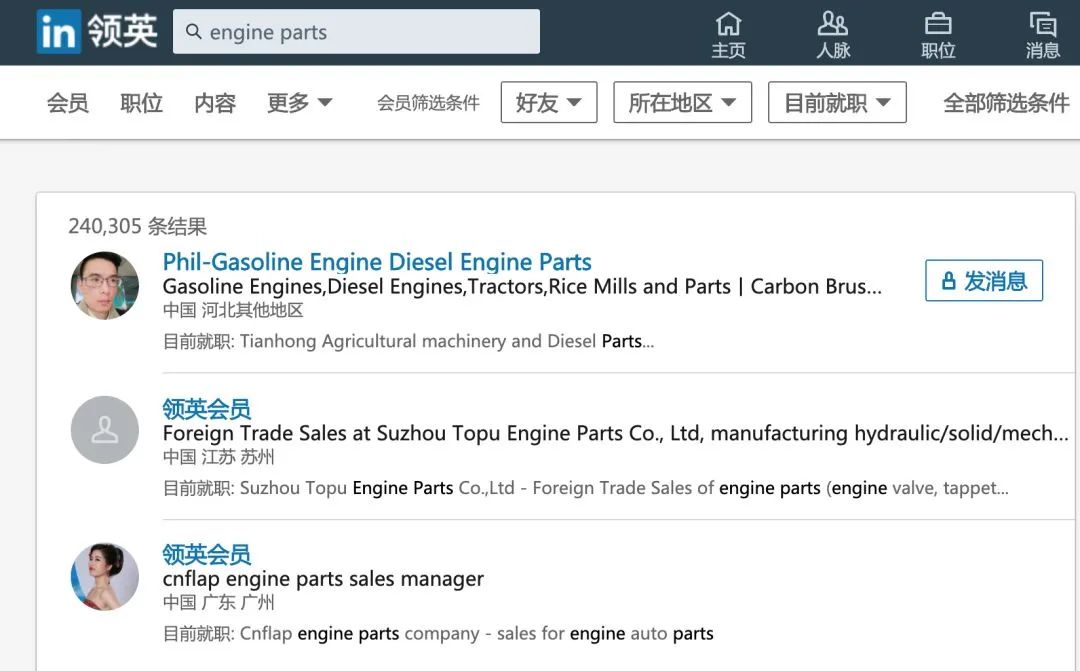The height and width of the screenshot is (671, 1080).
Task: Click the lock icon on 发消息 button
Action: tap(948, 280)
